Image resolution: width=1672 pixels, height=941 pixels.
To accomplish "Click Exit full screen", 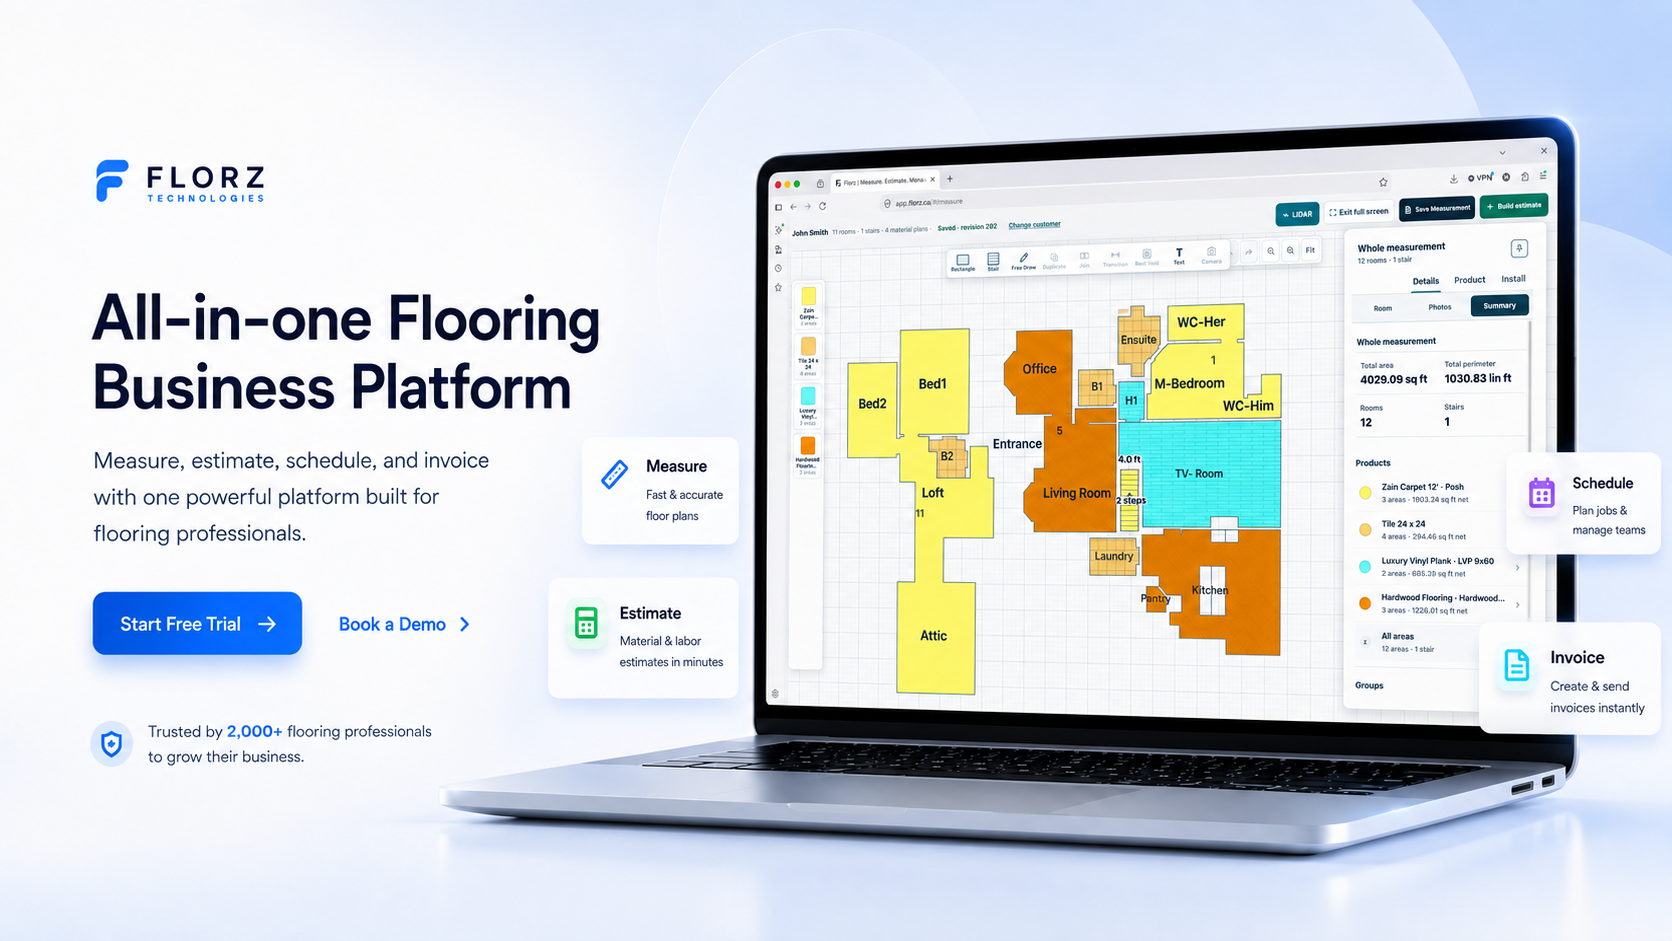I will pyautogui.click(x=1359, y=212).
